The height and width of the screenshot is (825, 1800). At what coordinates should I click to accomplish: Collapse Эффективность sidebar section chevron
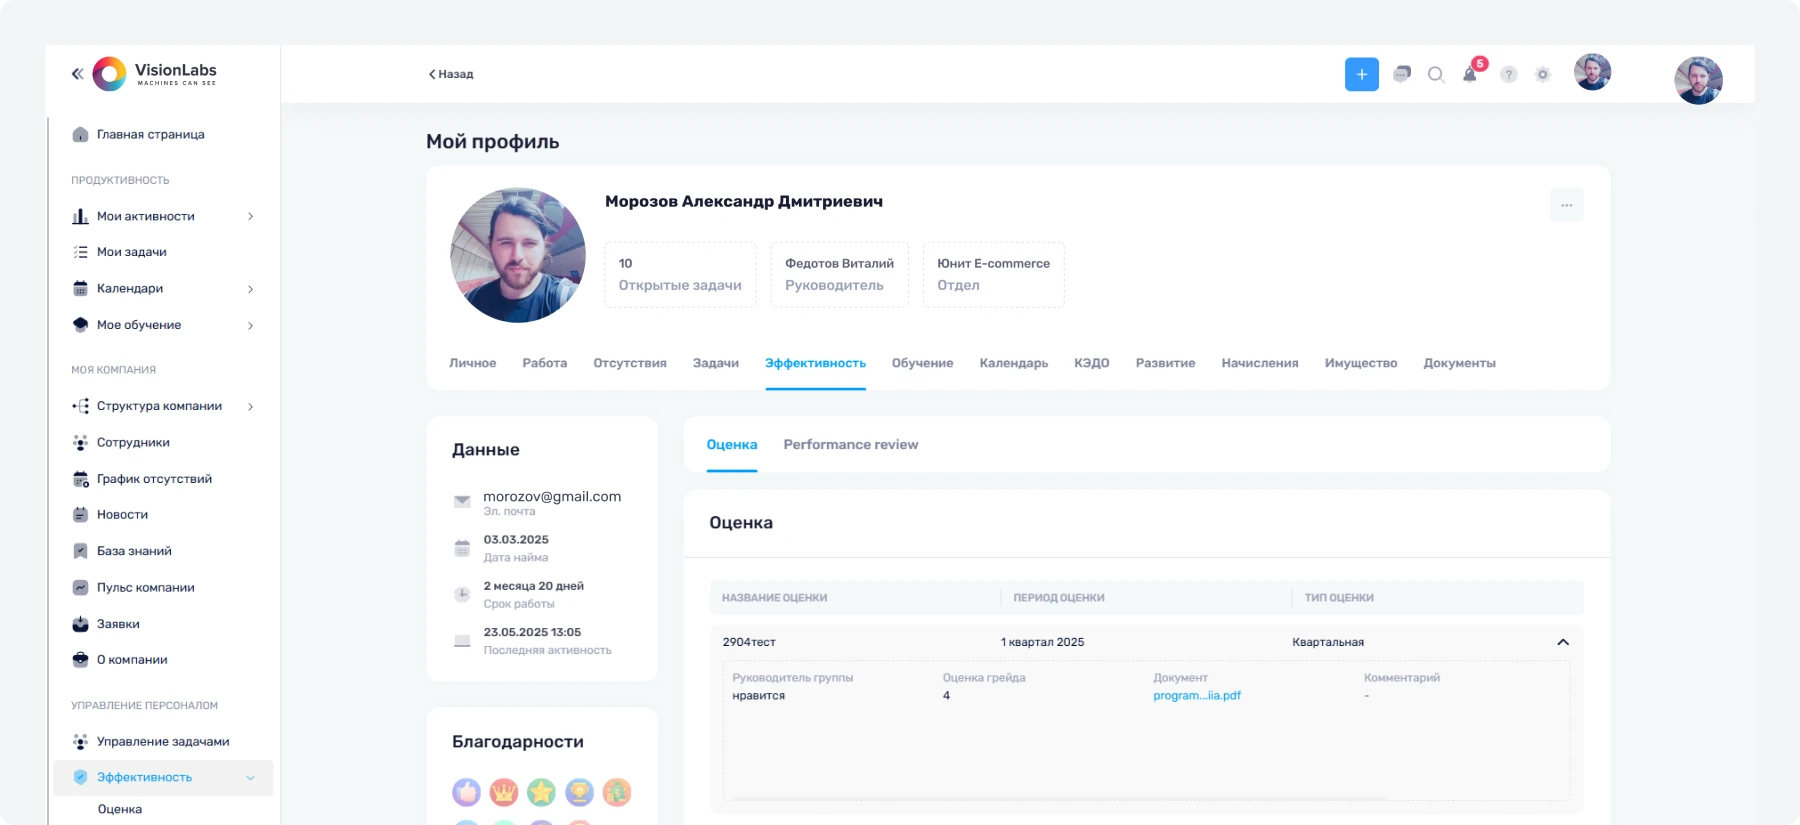tap(250, 777)
